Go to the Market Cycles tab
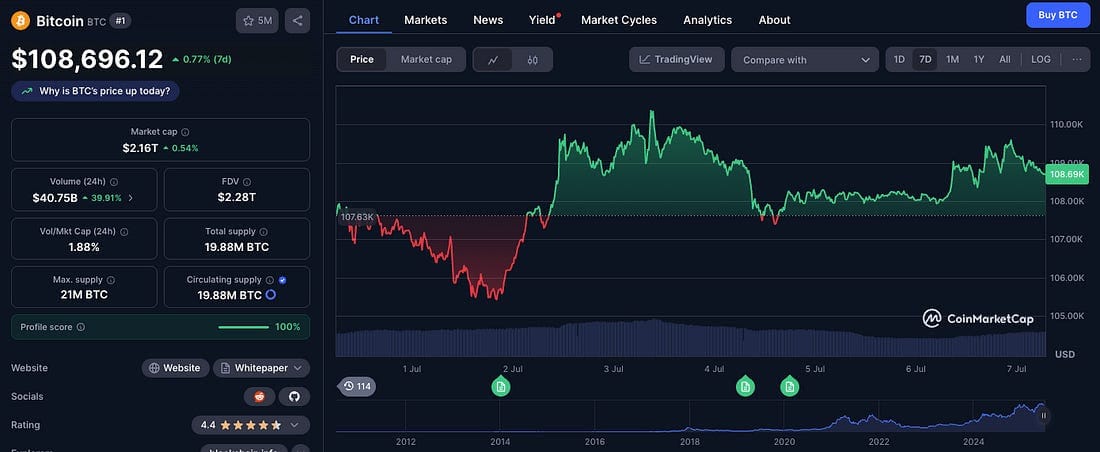Screen dimensions: 1100x452 point(619,20)
